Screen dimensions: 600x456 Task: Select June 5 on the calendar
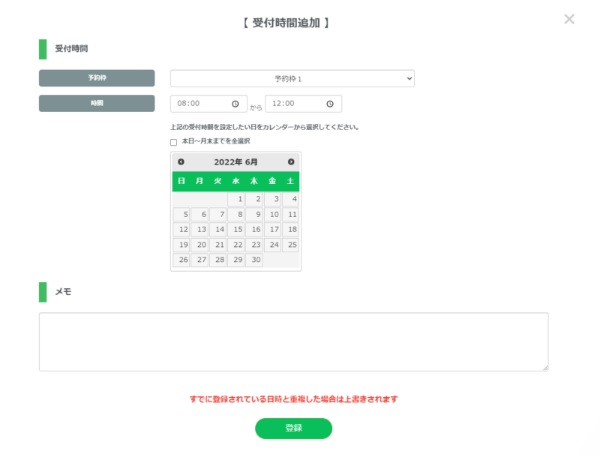pos(181,214)
